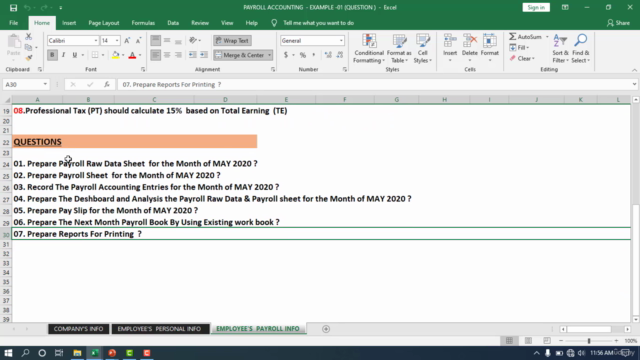The image size is (640, 360).
Task: Click zoom in plus button
Action: 616,340
